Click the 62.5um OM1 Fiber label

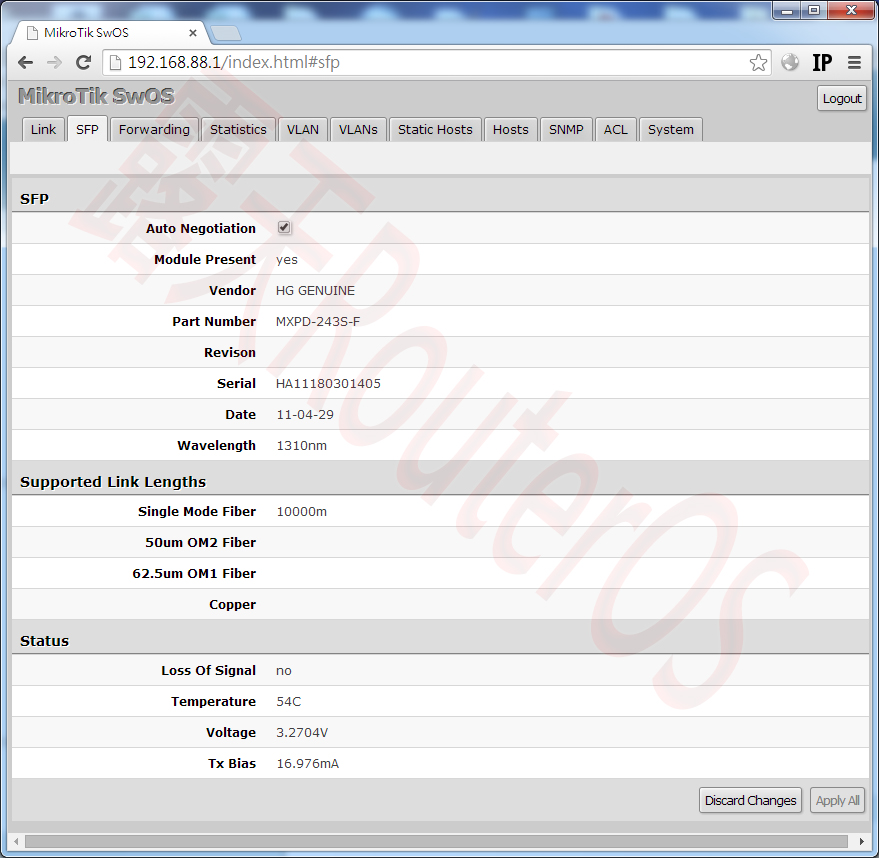click(x=194, y=573)
